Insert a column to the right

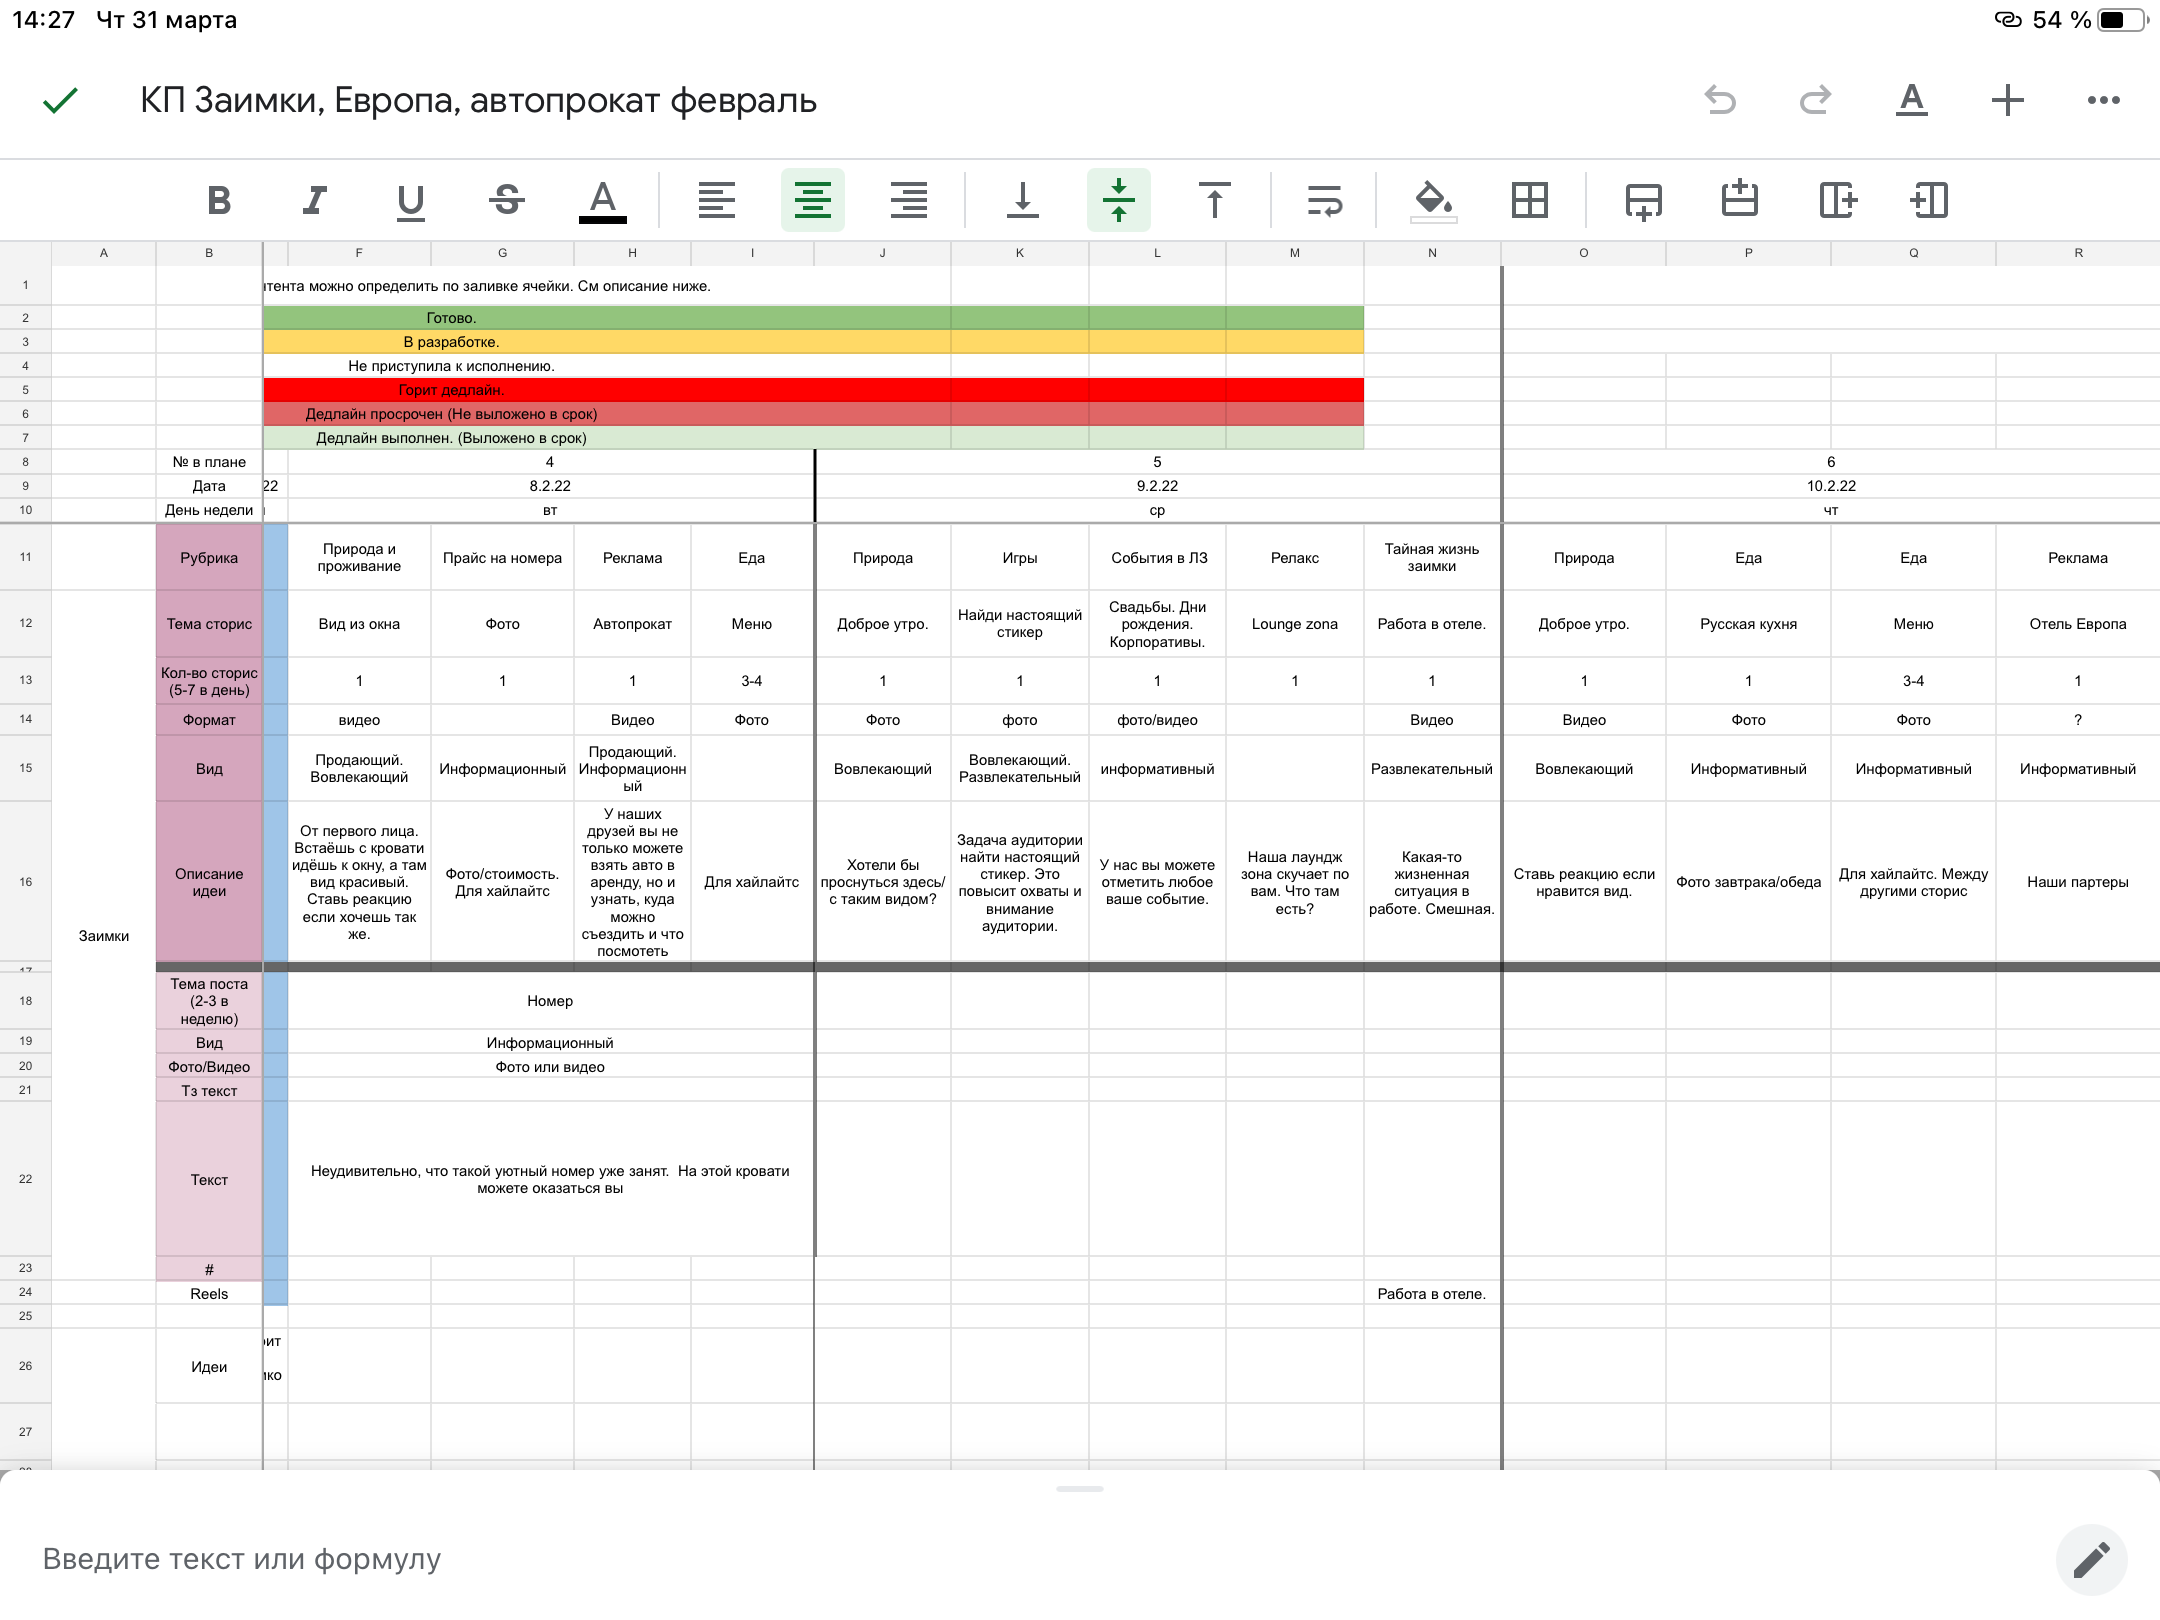[x=1837, y=200]
